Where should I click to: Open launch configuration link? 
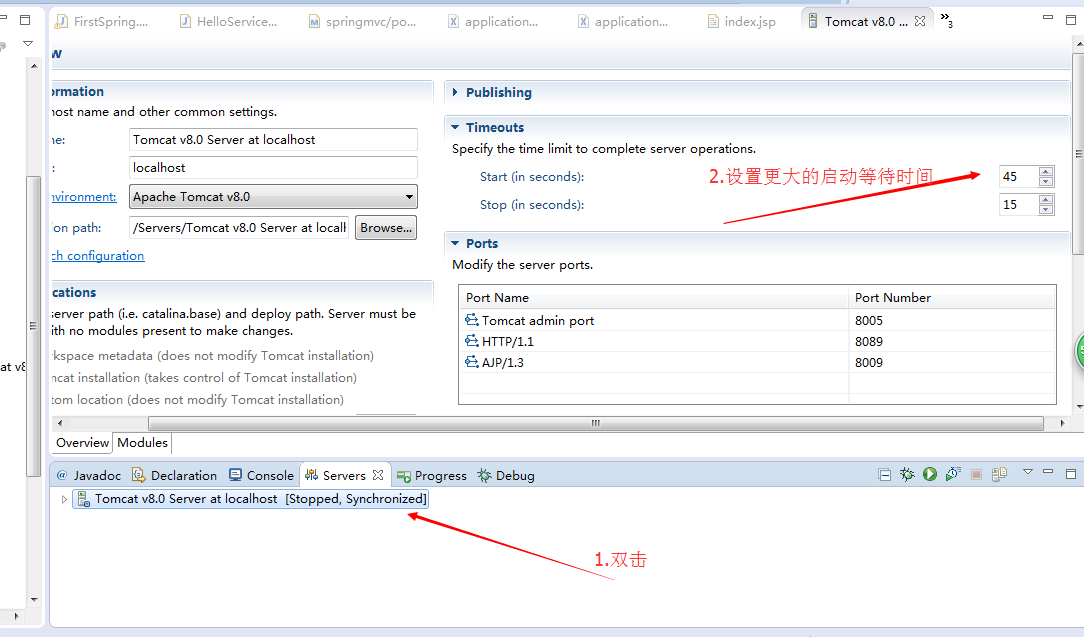[98, 256]
